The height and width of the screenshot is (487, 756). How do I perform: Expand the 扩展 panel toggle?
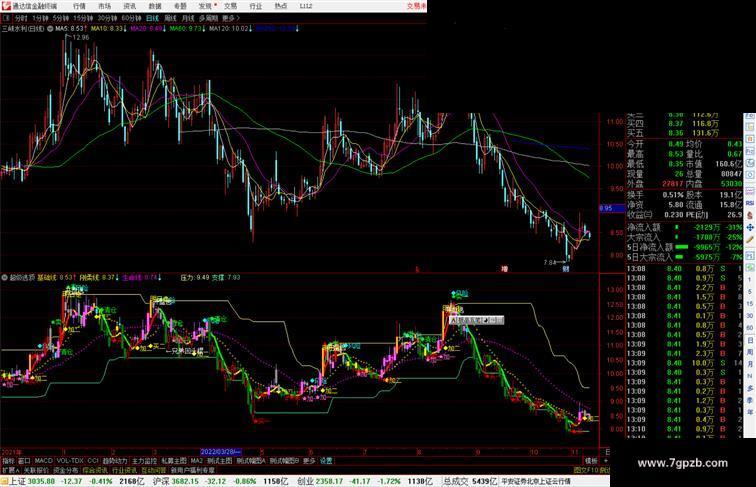coord(10,470)
